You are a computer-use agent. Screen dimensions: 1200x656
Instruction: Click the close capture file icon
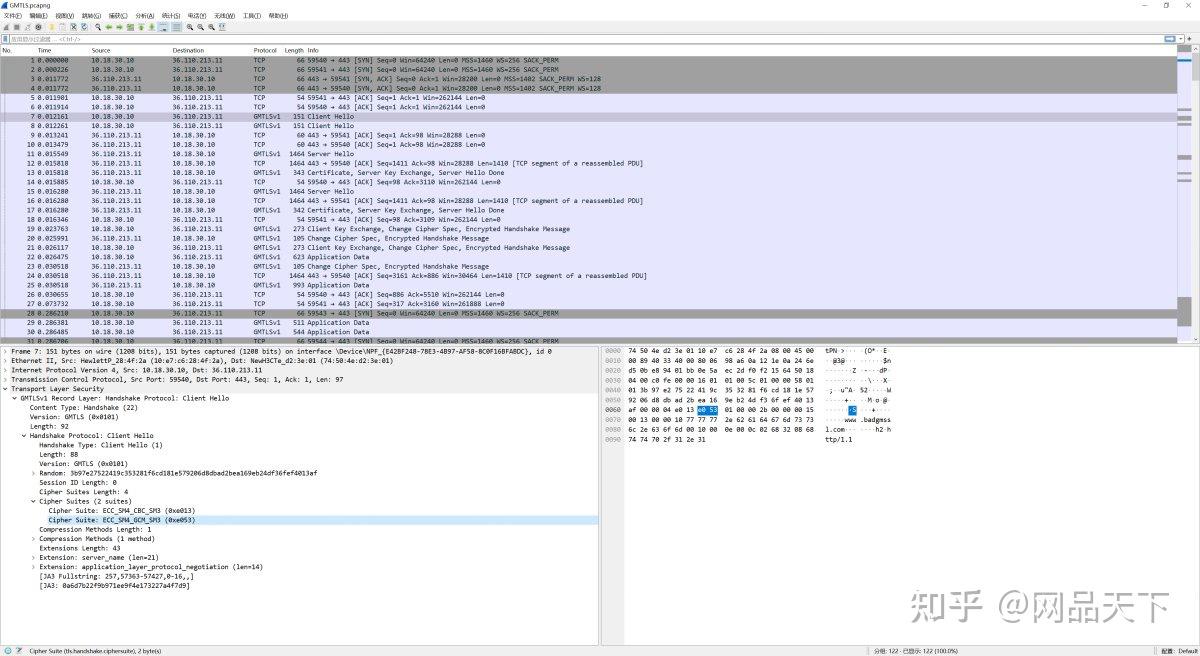tap(74, 27)
